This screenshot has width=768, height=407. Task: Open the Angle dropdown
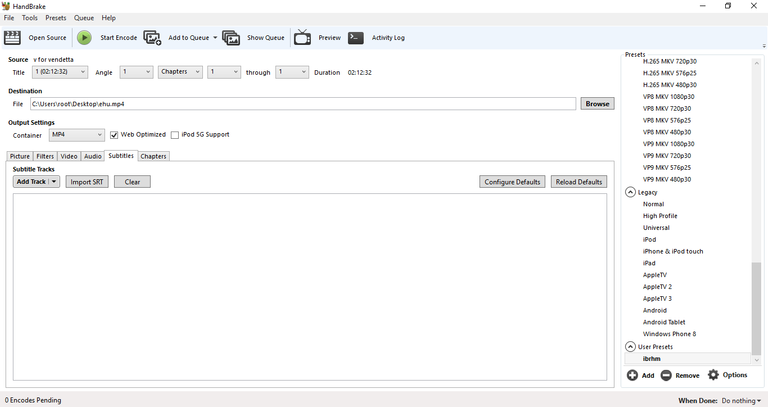coord(137,72)
